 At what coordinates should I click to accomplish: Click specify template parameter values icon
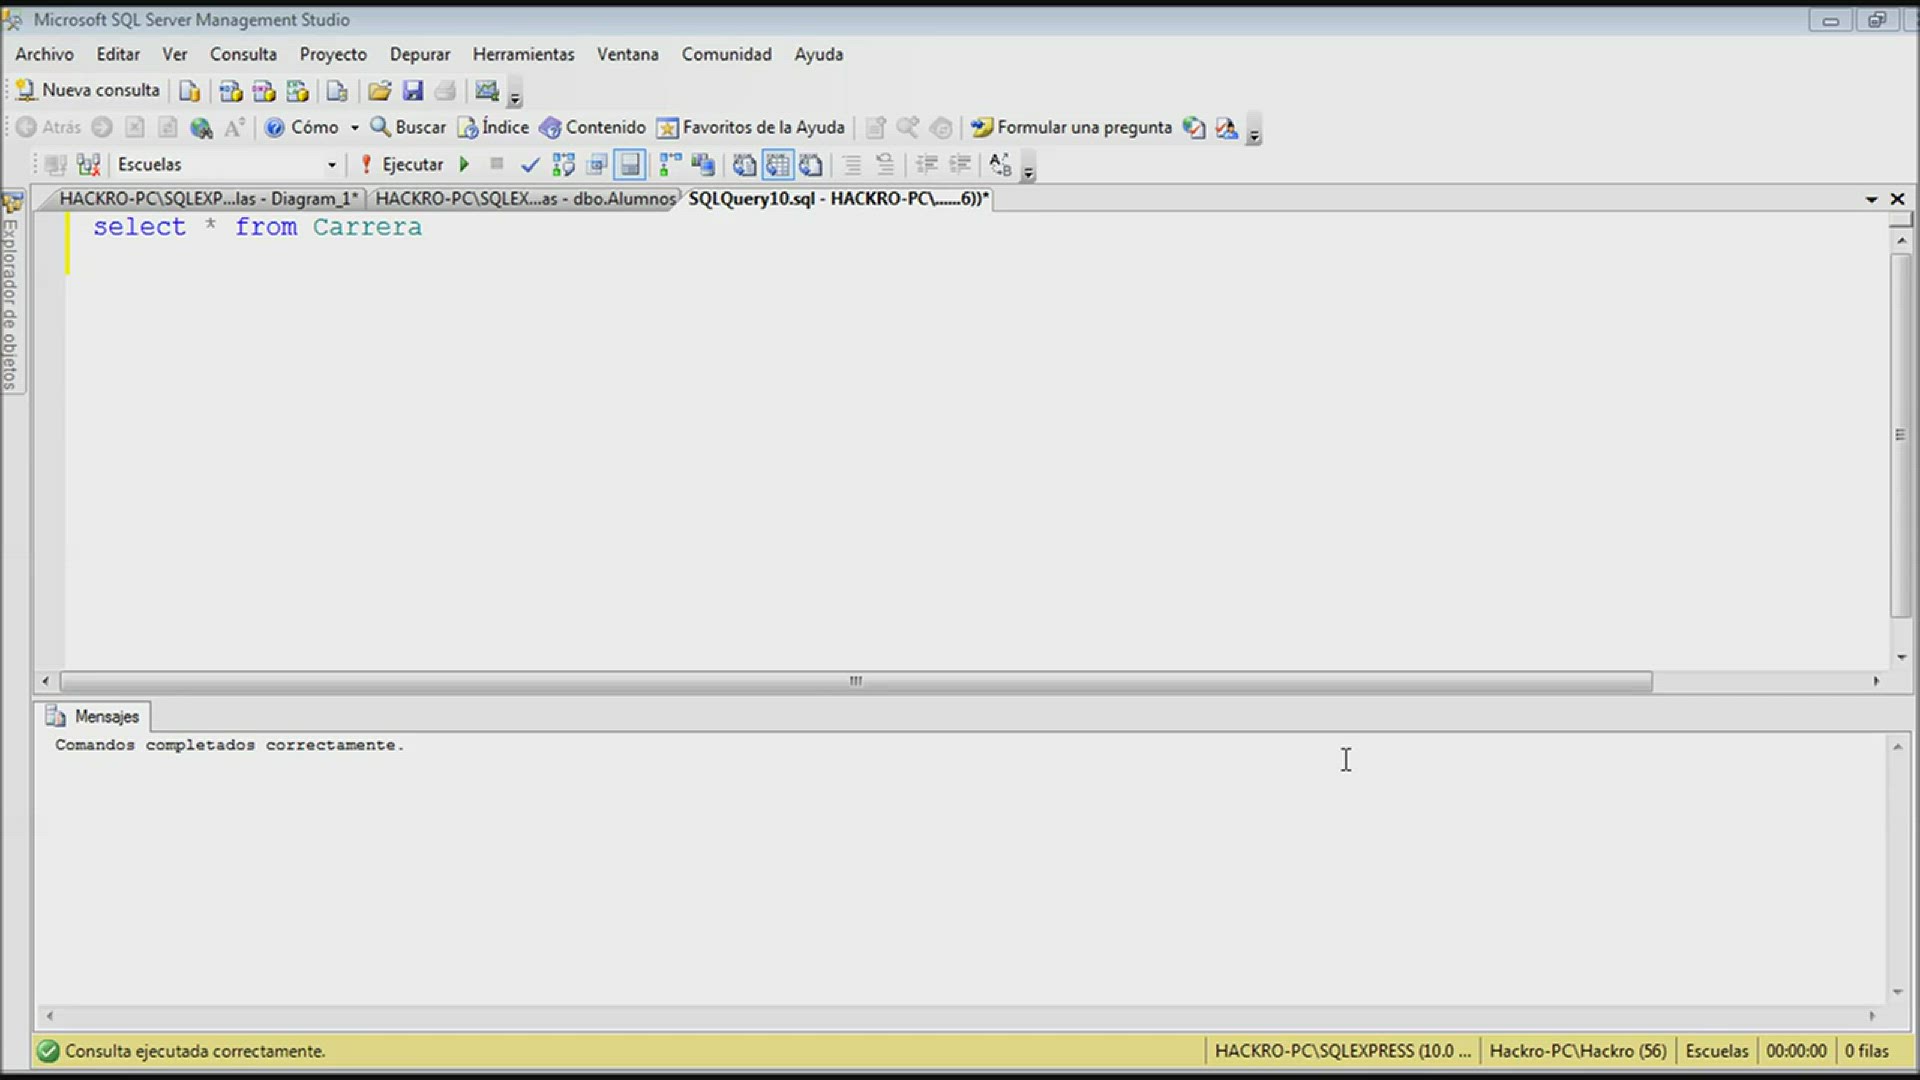[x=1000, y=165]
